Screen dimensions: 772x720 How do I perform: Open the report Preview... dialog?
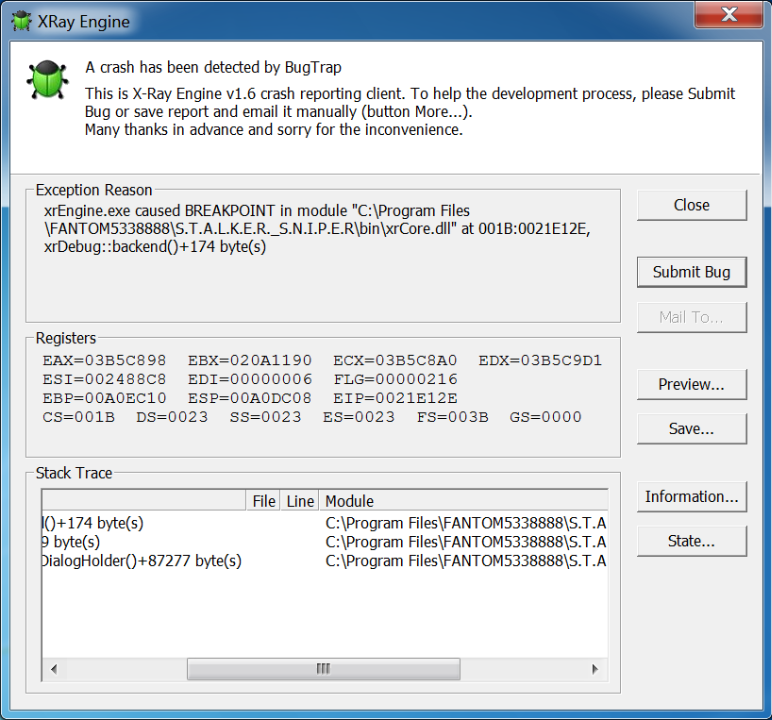pyautogui.click(x=691, y=384)
